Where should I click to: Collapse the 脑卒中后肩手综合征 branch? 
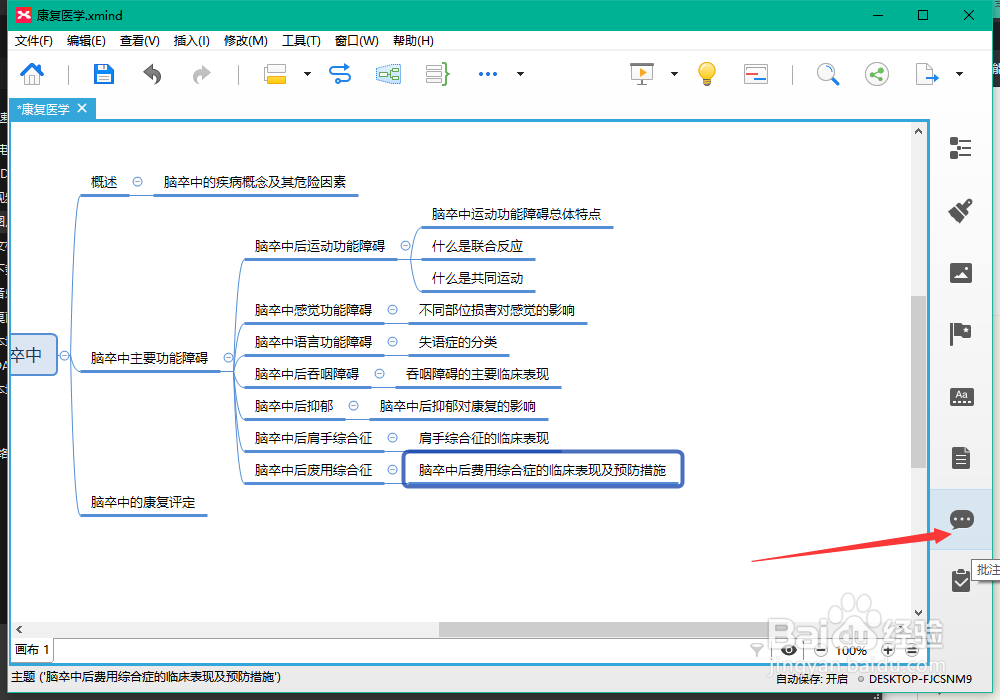tap(393, 437)
